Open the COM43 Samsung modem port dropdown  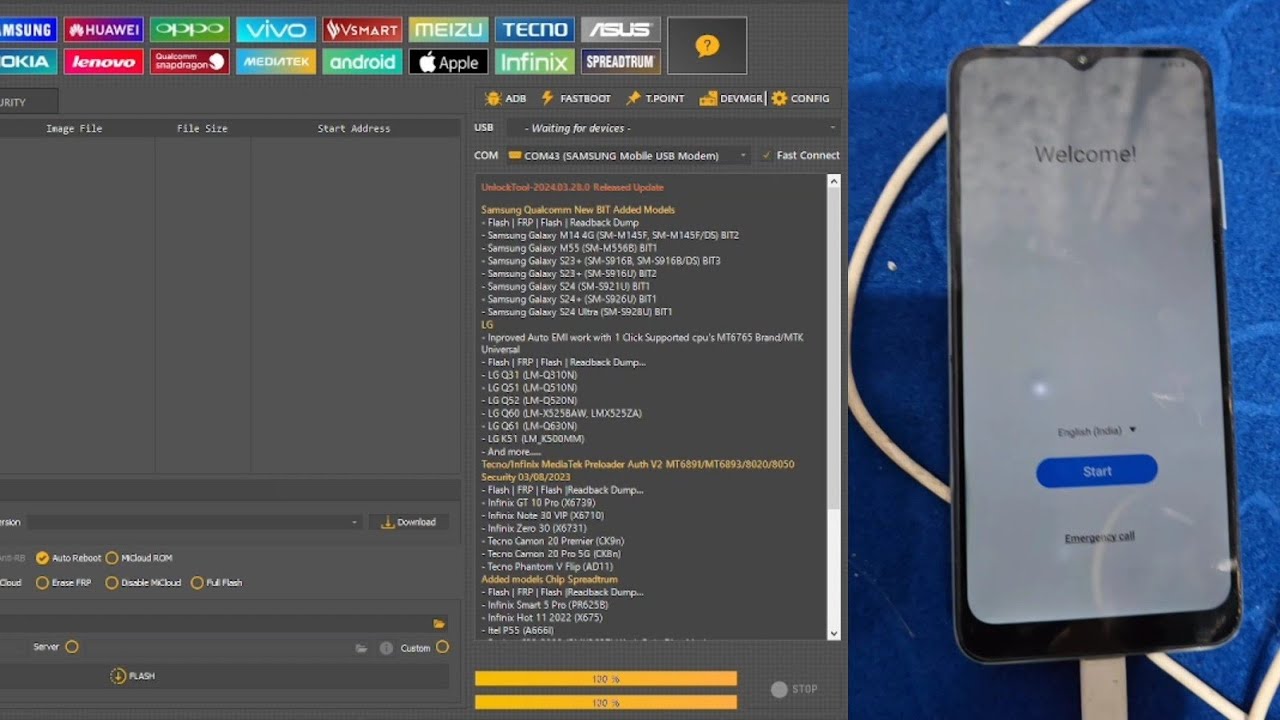pyautogui.click(x=627, y=155)
